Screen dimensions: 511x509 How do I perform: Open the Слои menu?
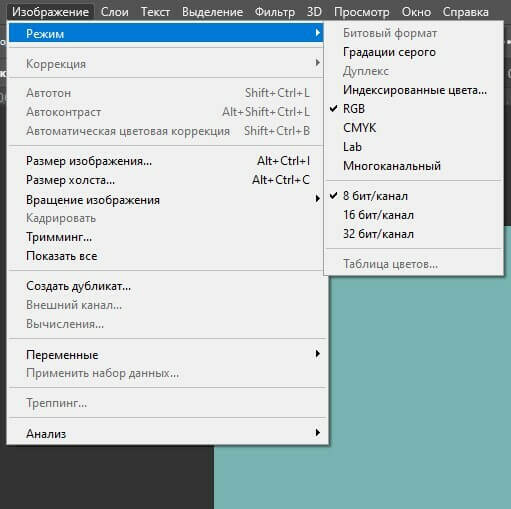point(114,12)
